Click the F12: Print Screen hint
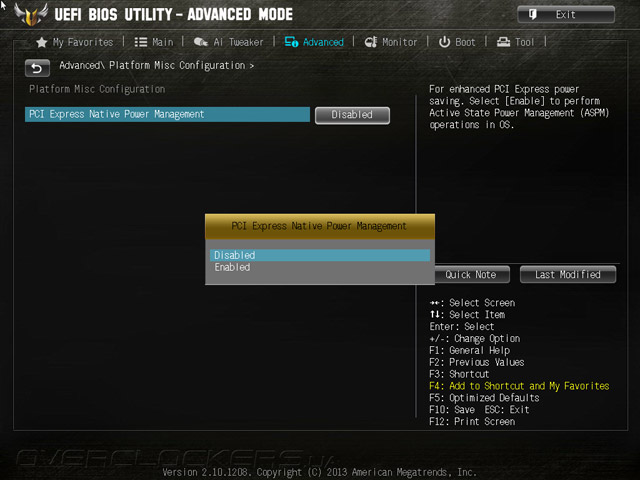The width and height of the screenshot is (640, 480). (x=472, y=421)
